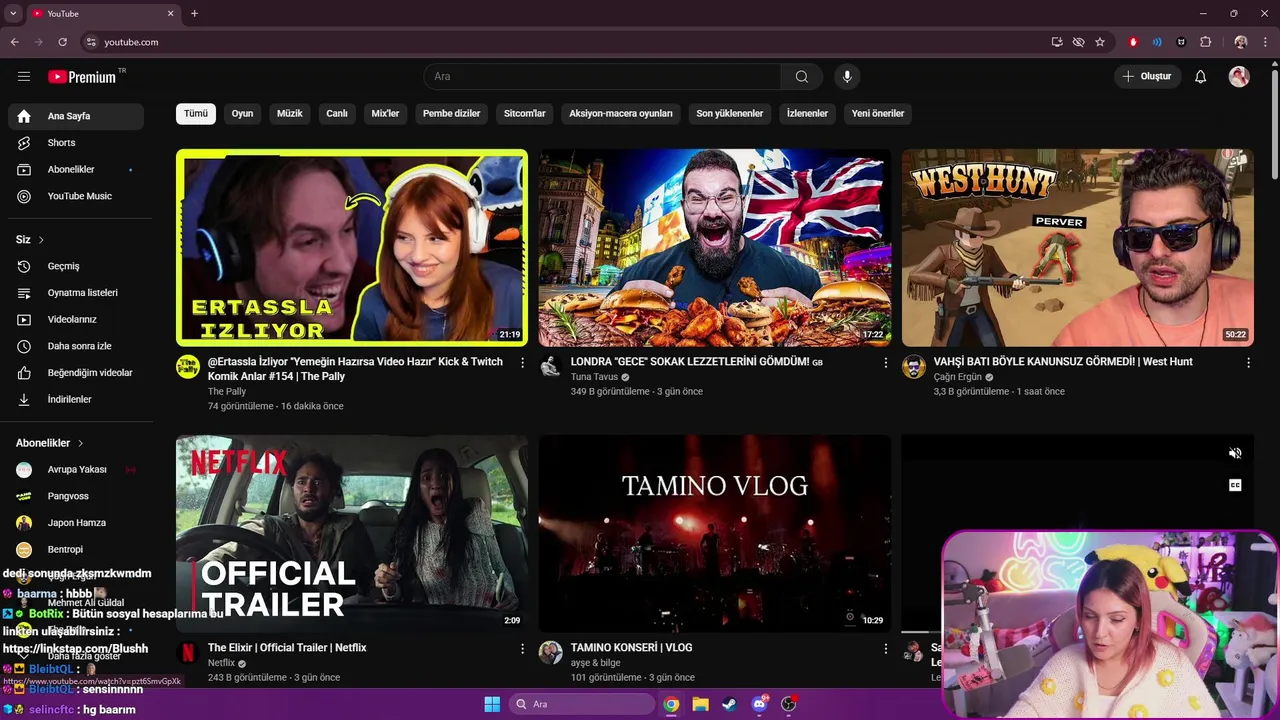Select the Mix'ler filter chip
This screenshot has width=1280, height=720.
(385, 113)
